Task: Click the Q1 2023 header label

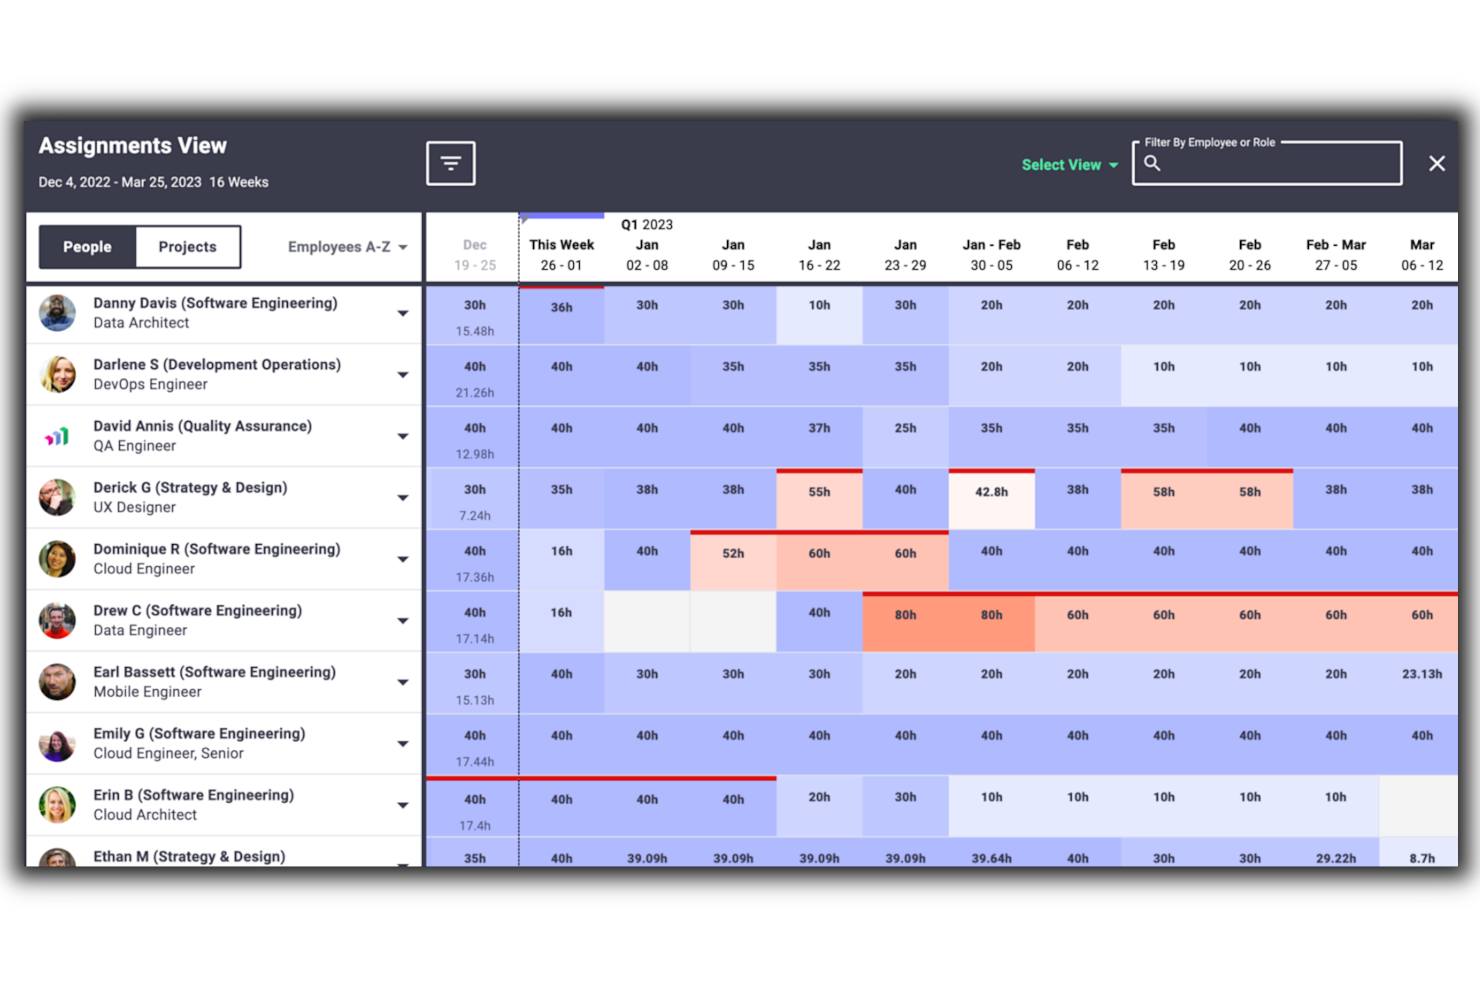Action: tap(646, 224)
